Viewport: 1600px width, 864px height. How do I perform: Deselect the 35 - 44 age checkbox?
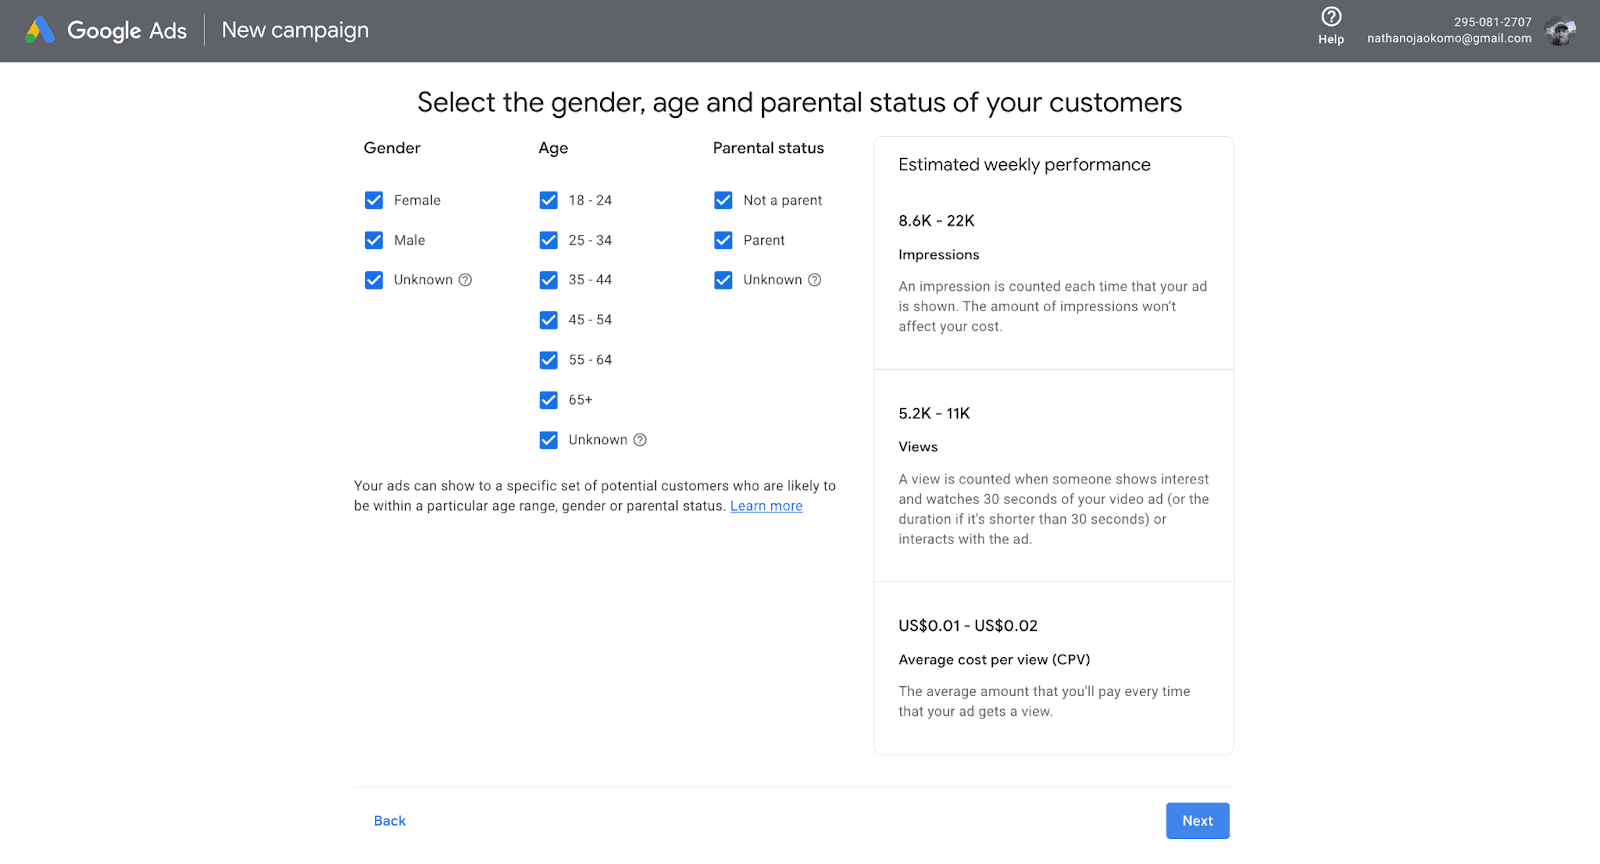(548, 280)
